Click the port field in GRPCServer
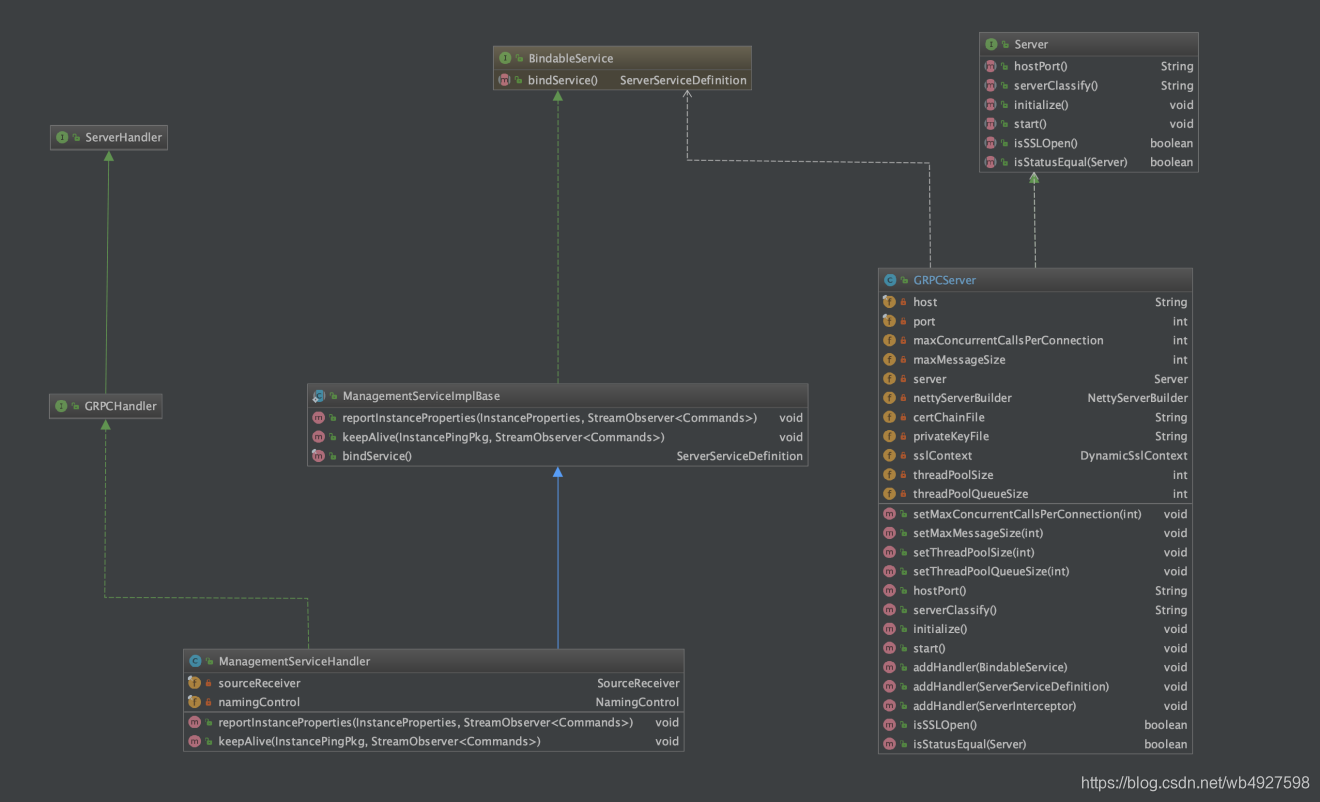 [x=1035, y=321]
